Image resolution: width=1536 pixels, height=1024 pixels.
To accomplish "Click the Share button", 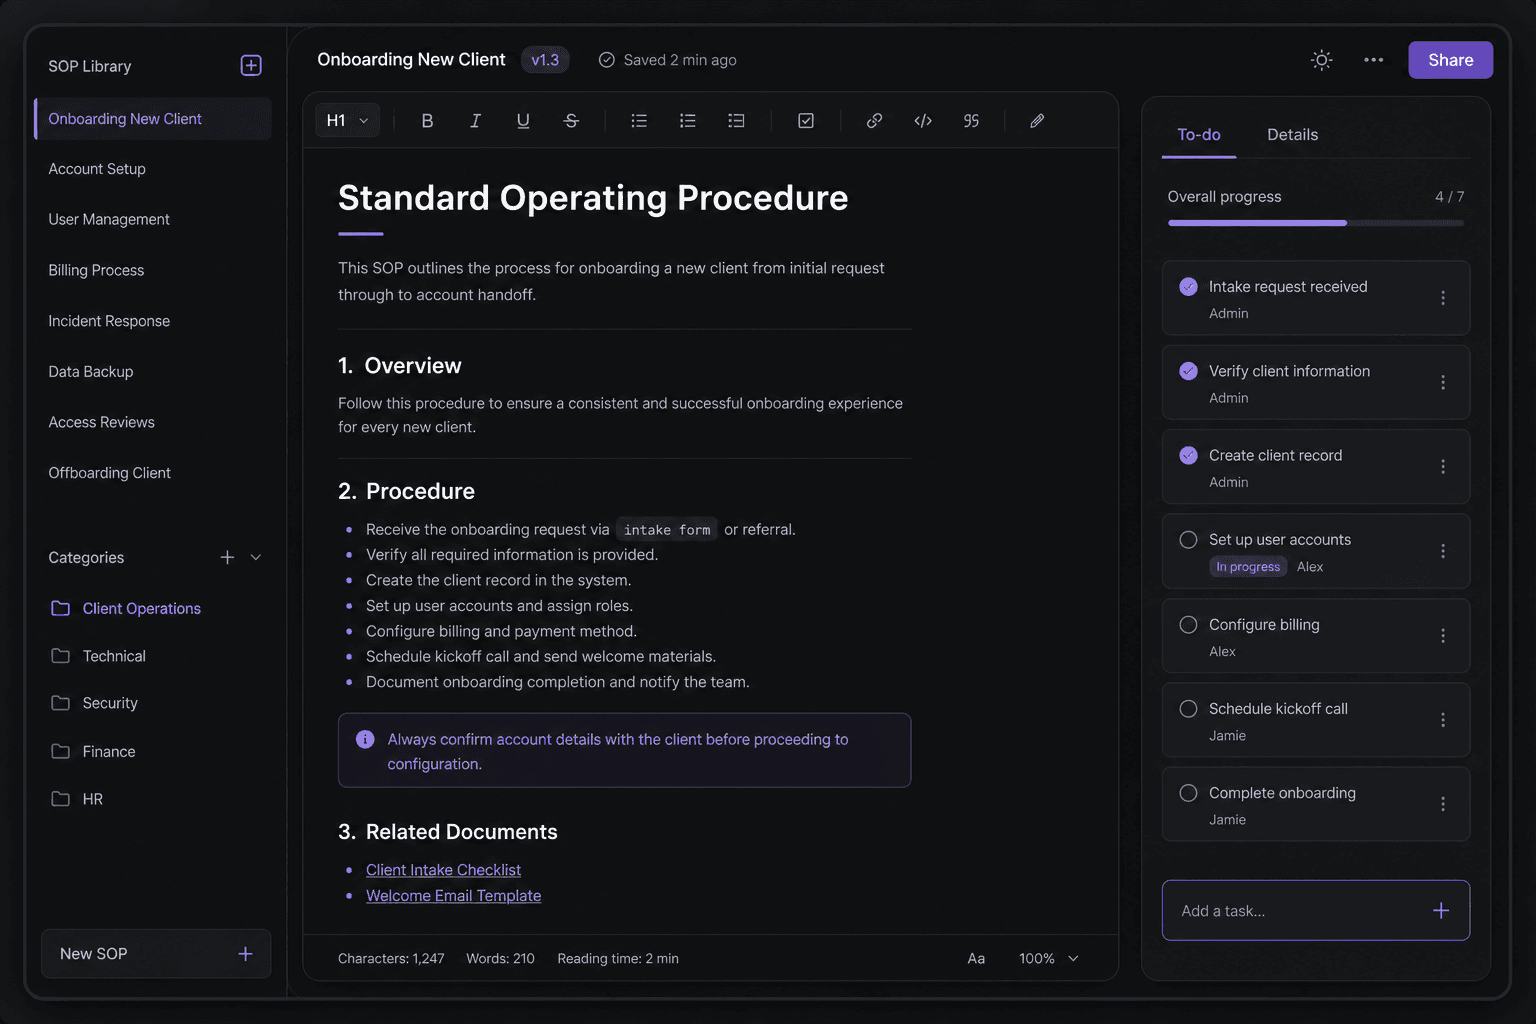I will click(1450, 60).
